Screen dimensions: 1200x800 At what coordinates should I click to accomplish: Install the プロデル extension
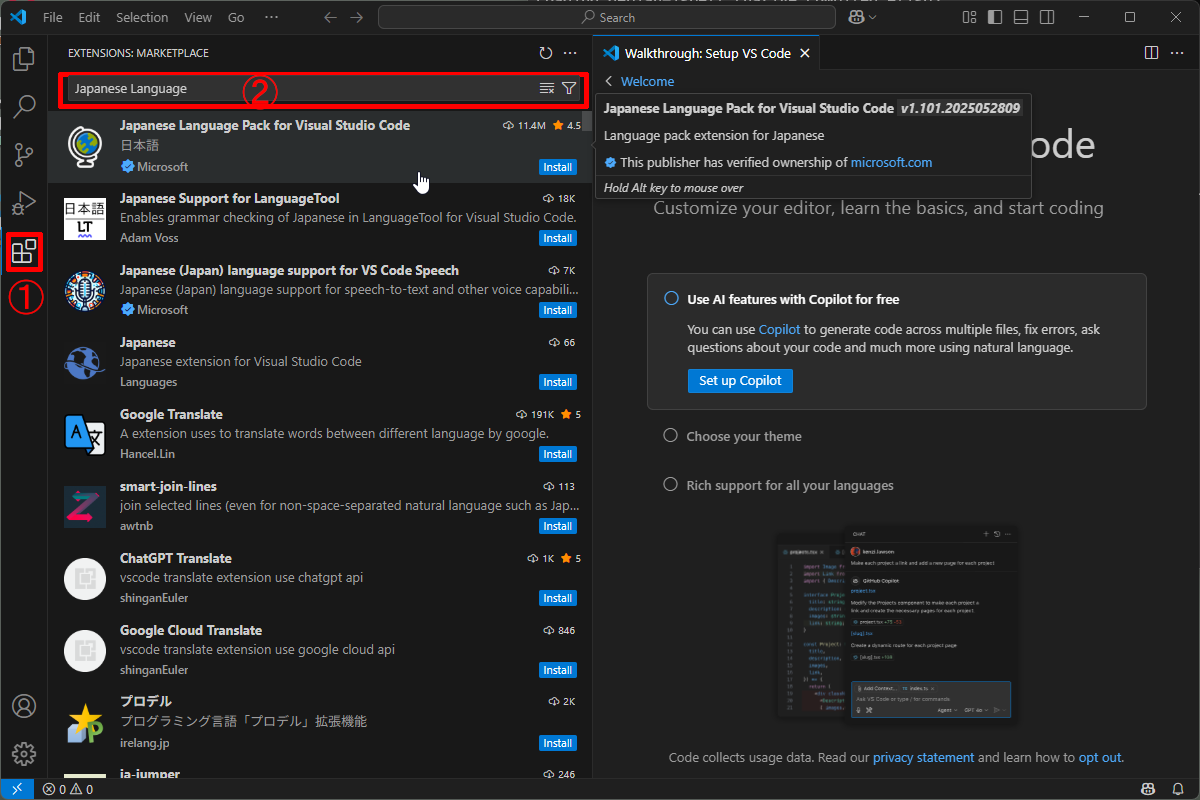click(558, 743)
